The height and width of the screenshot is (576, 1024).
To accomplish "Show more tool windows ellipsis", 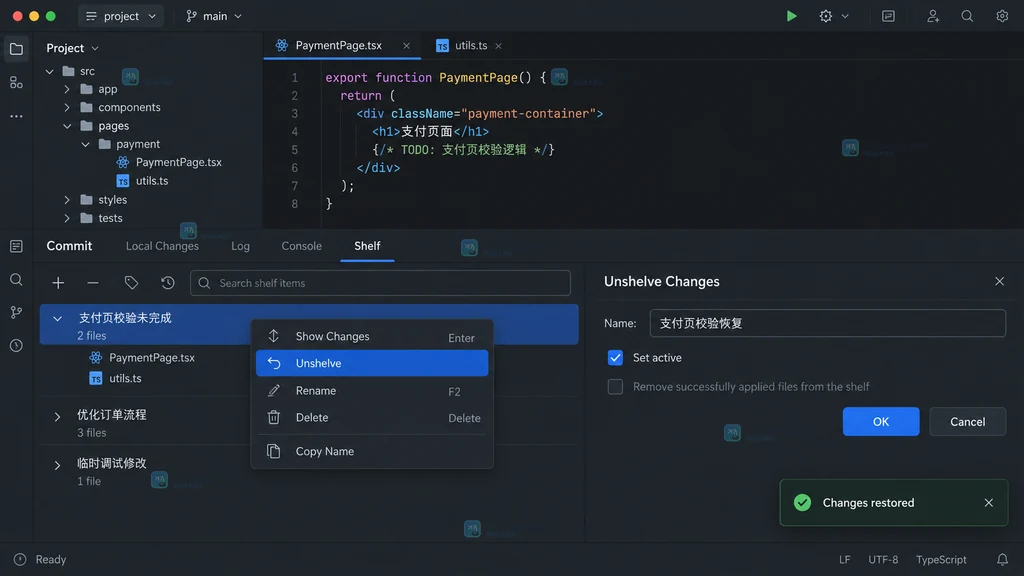I will [16, 116].
